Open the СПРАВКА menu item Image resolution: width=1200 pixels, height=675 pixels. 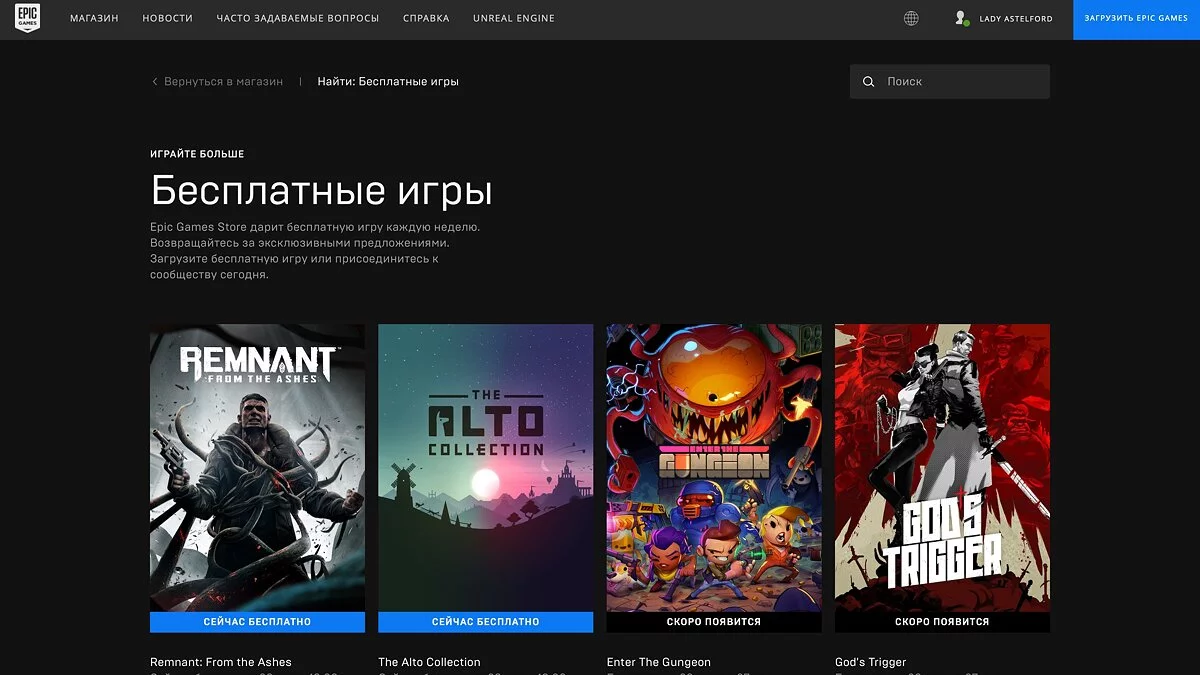(x=426, y=18)
